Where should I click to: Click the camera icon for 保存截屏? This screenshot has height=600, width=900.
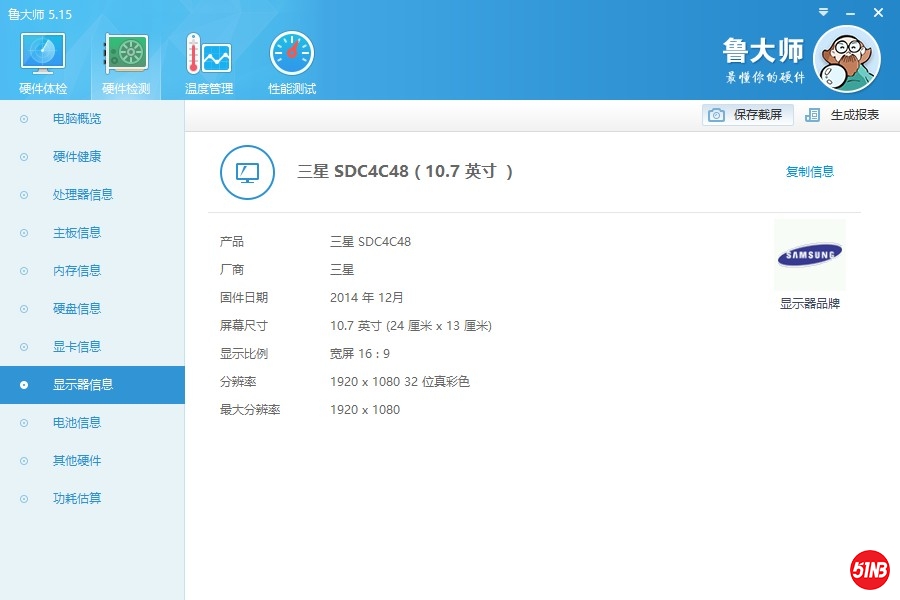(716, 115)
